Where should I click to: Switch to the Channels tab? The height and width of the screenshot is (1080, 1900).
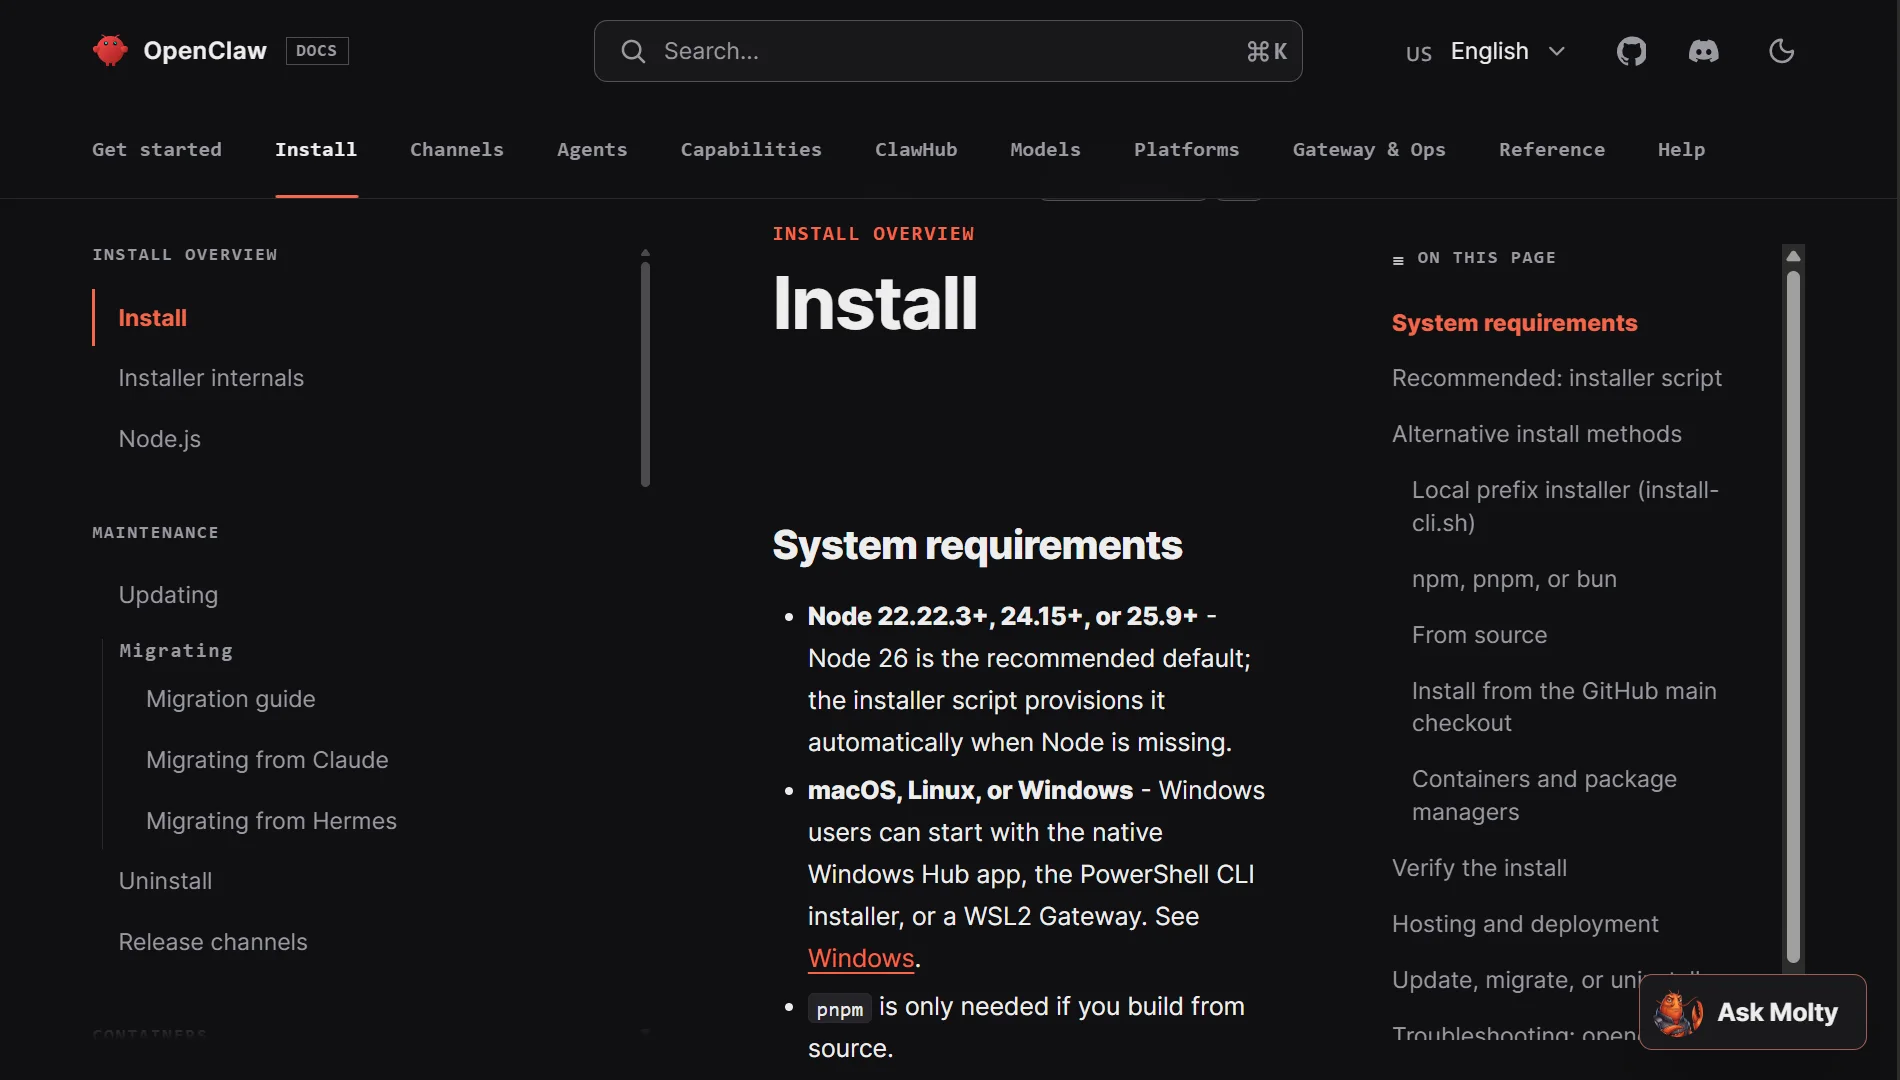[457, 149]
